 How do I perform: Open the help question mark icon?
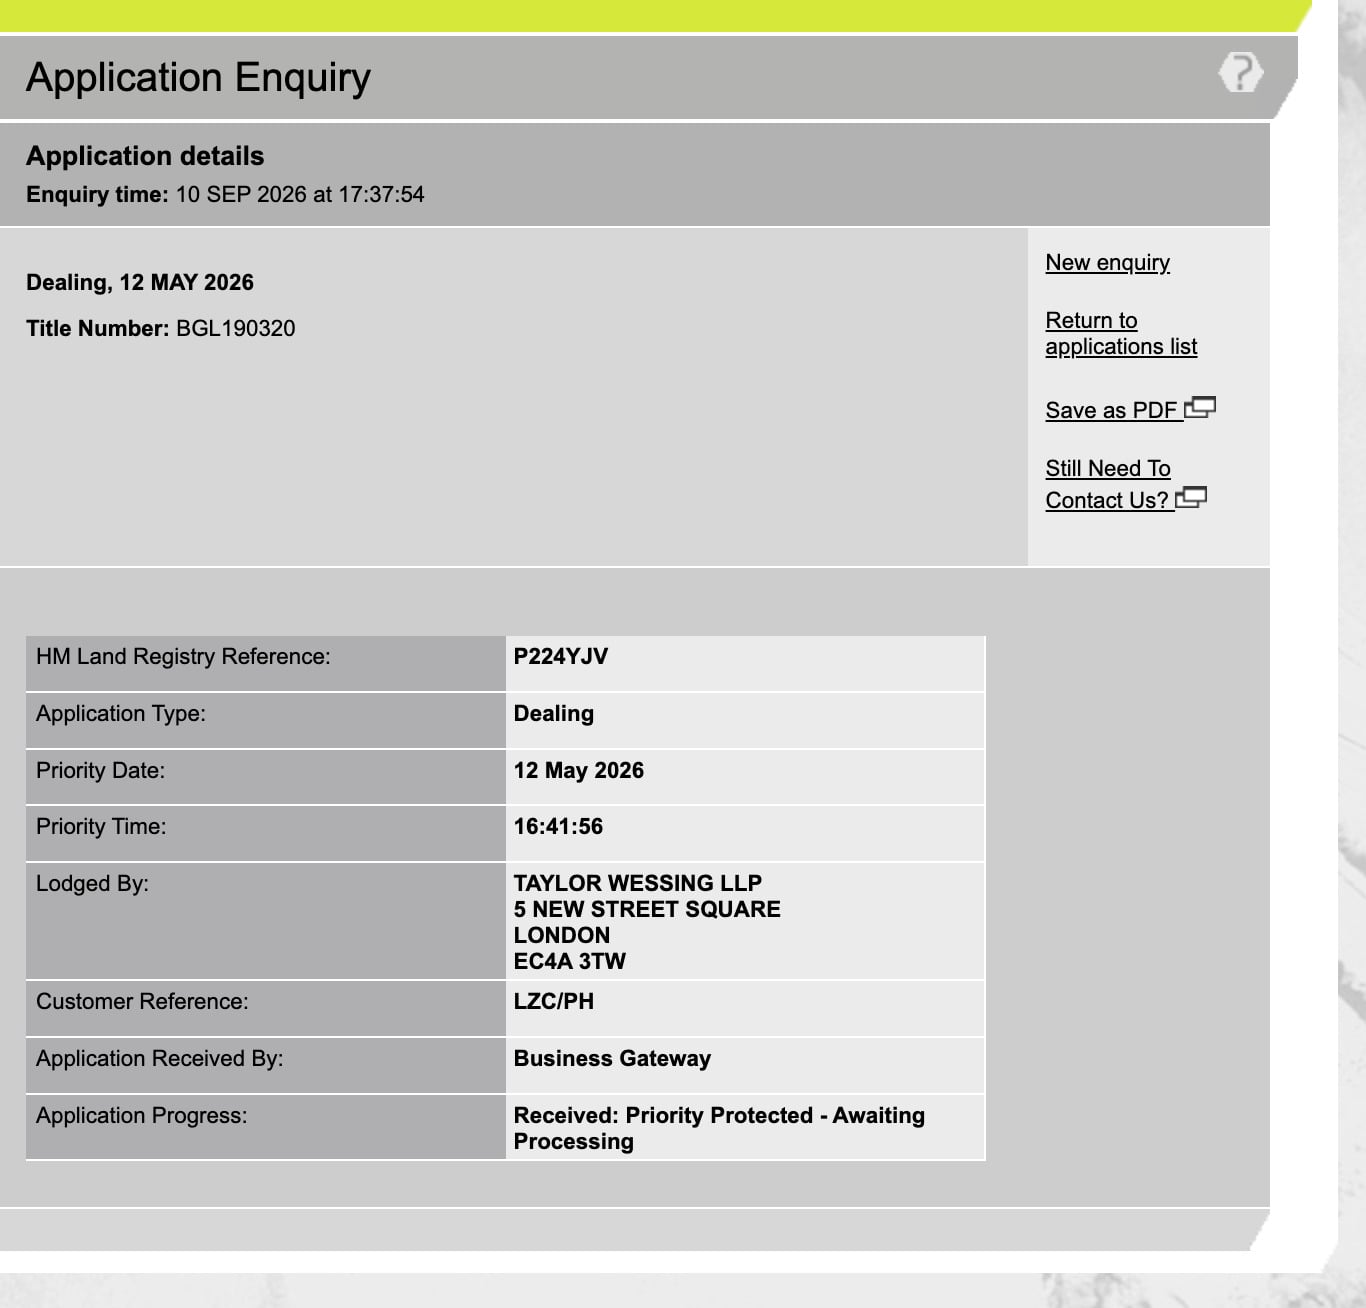click(1241, 73)
